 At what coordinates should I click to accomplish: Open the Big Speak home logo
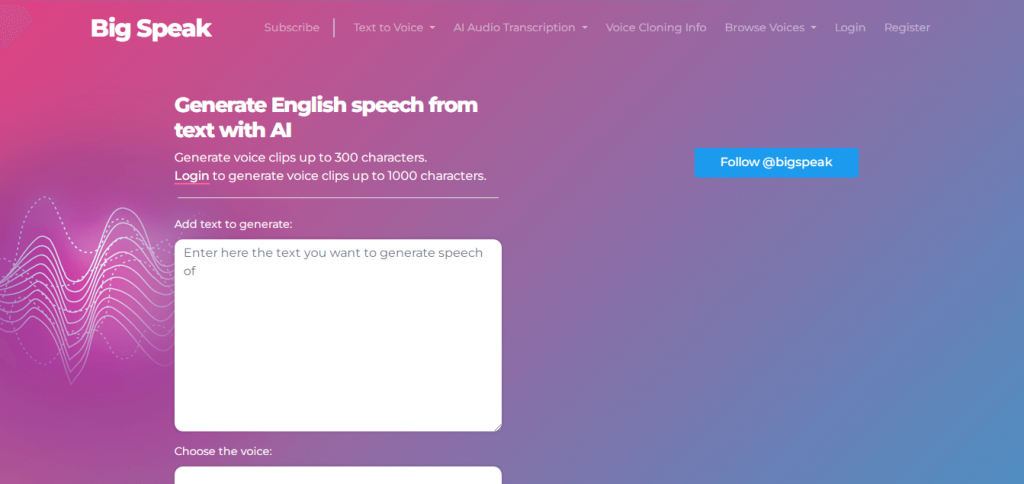point(151,28)
